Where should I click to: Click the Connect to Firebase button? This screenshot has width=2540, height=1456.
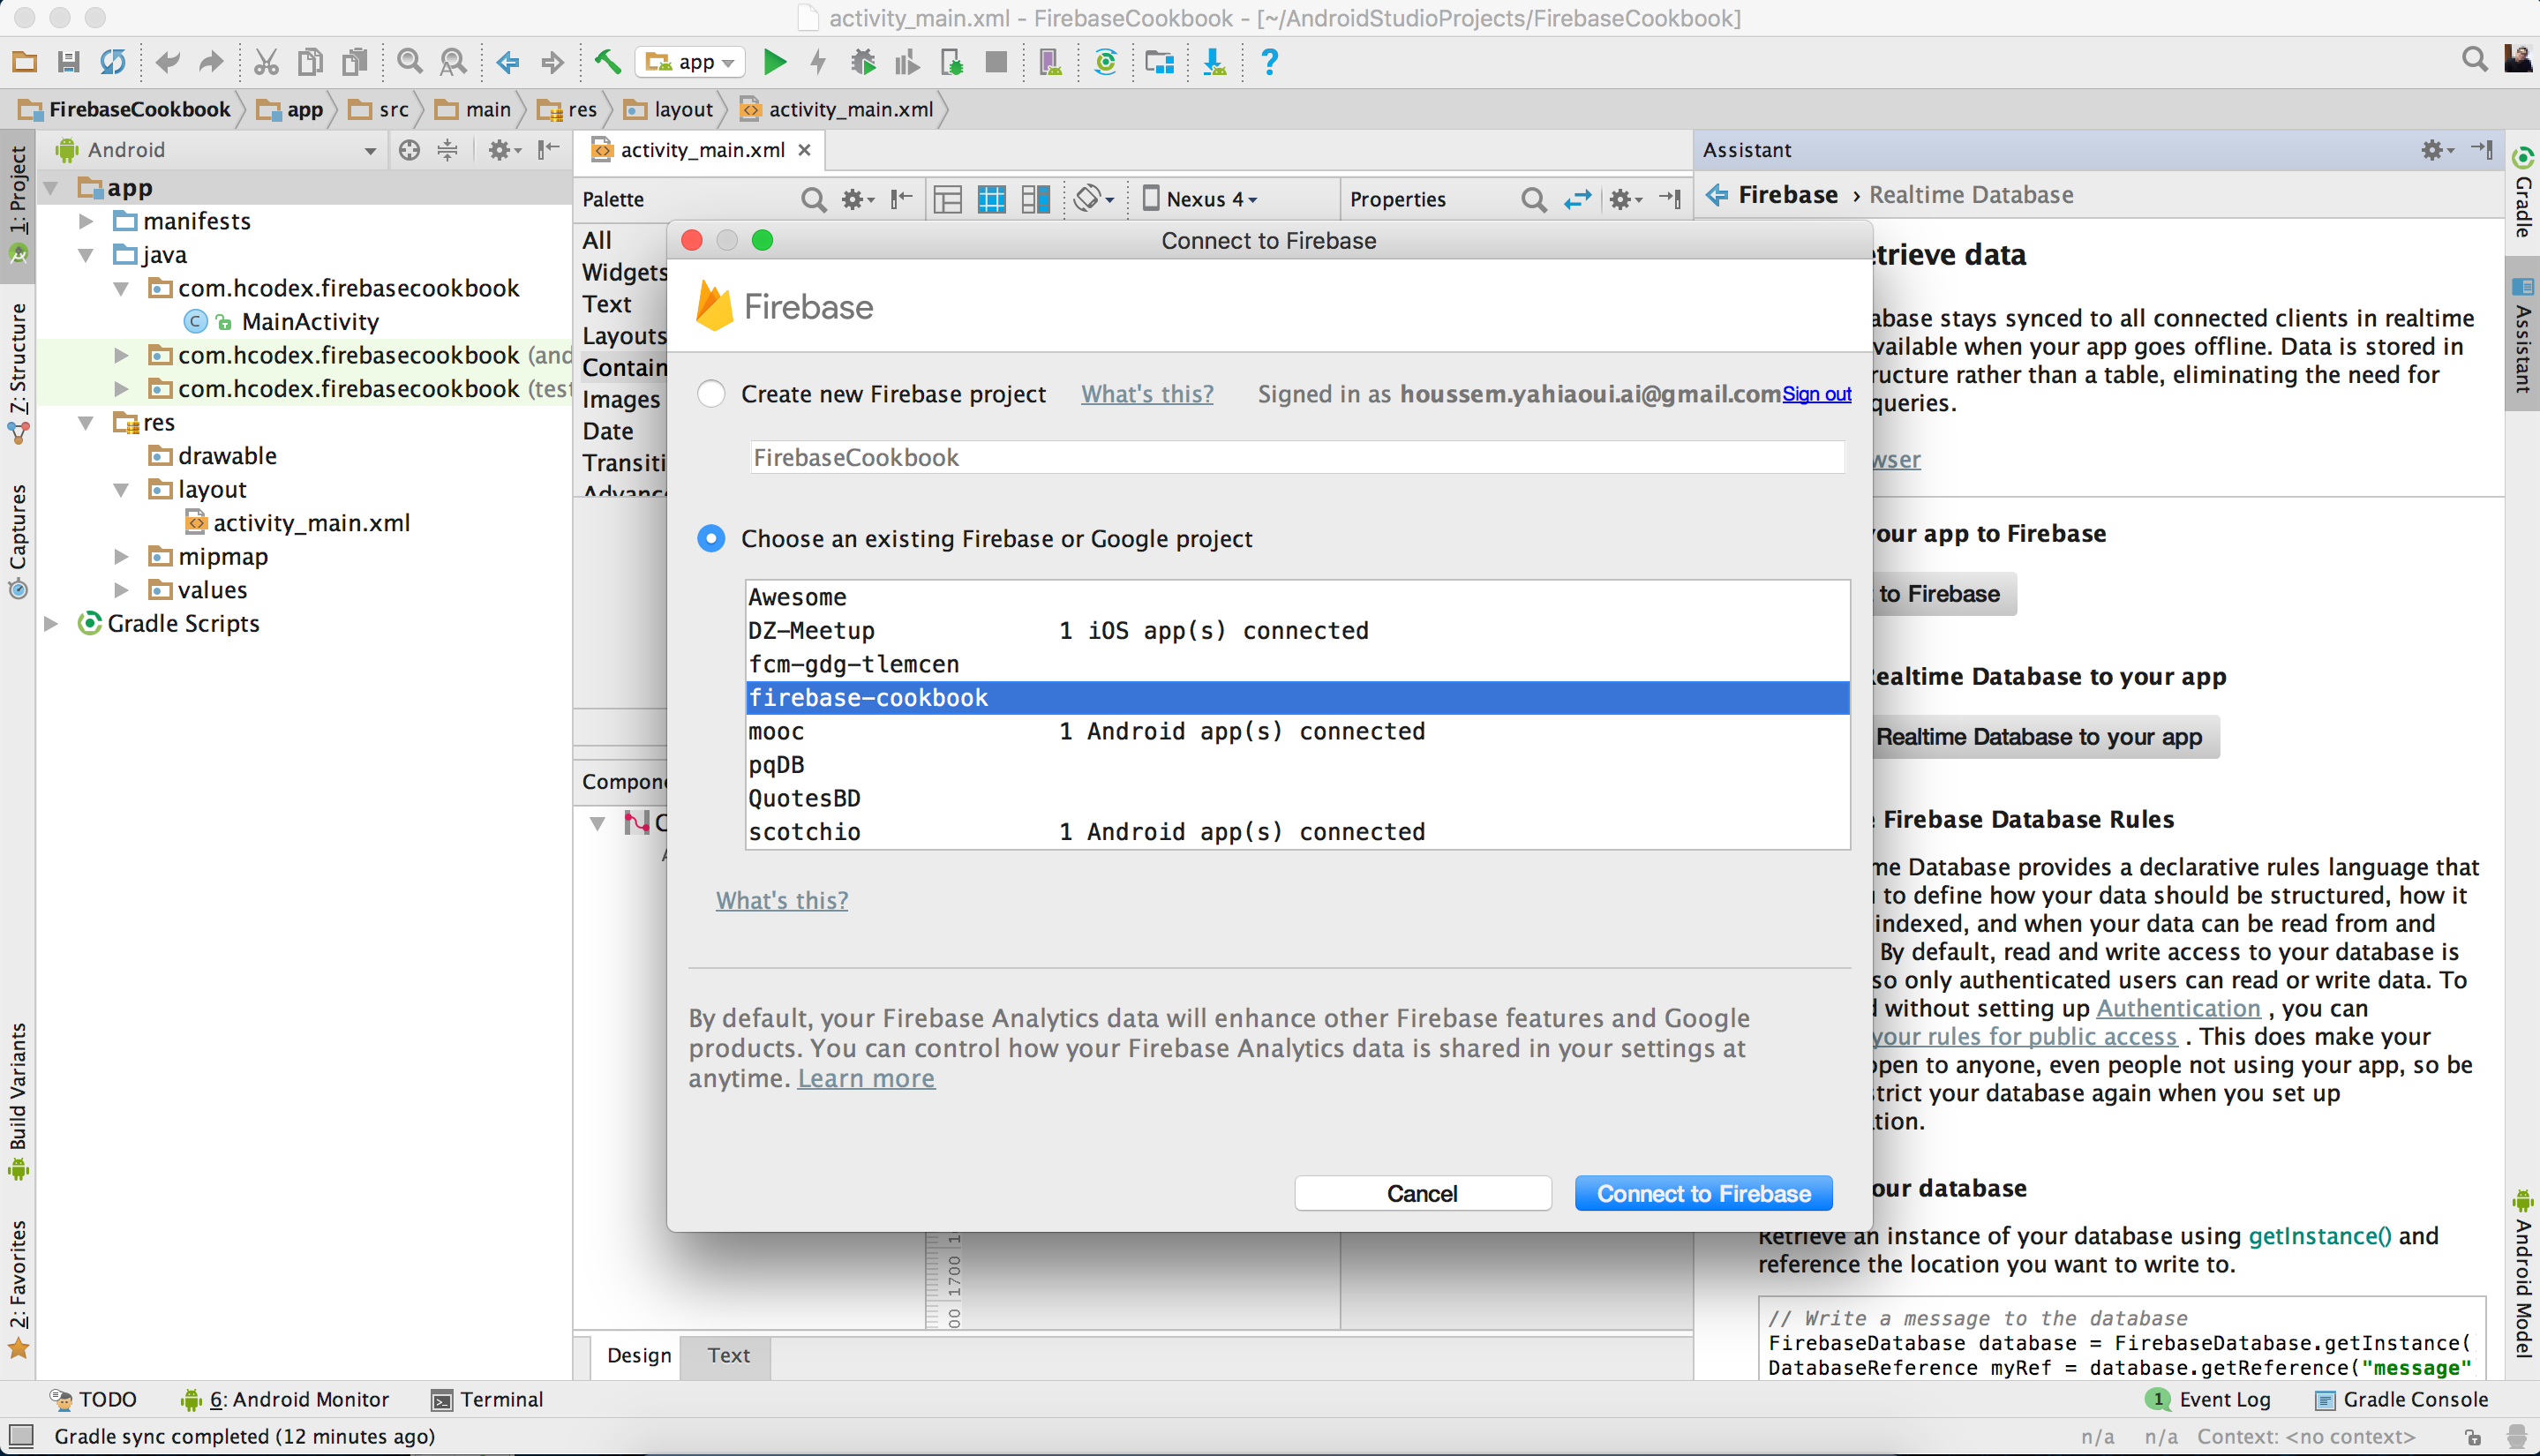[x=1702, y=1193]
